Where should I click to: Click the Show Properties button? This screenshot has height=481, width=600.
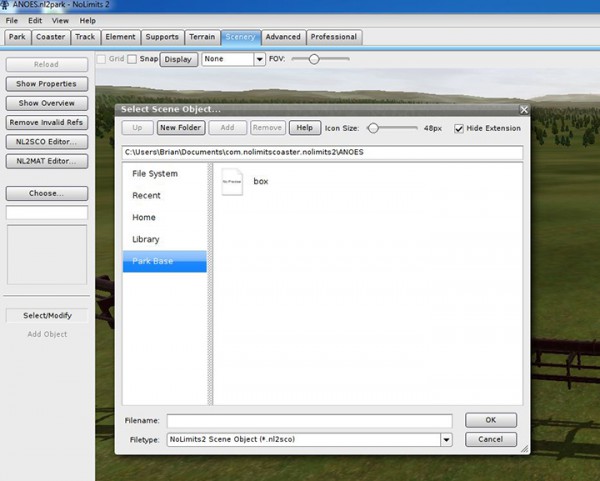tap(46, 84)
